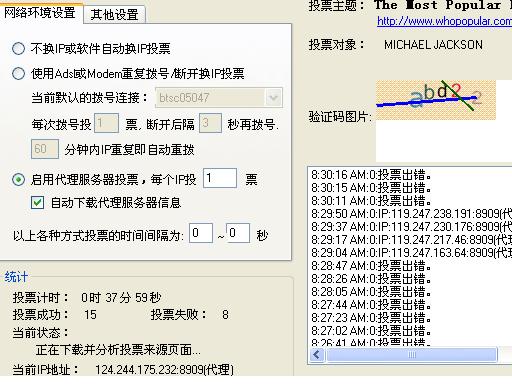Click the 断开后隔 seconds field
The width and height of the screenshot is (512, 384).
point(210,123)
